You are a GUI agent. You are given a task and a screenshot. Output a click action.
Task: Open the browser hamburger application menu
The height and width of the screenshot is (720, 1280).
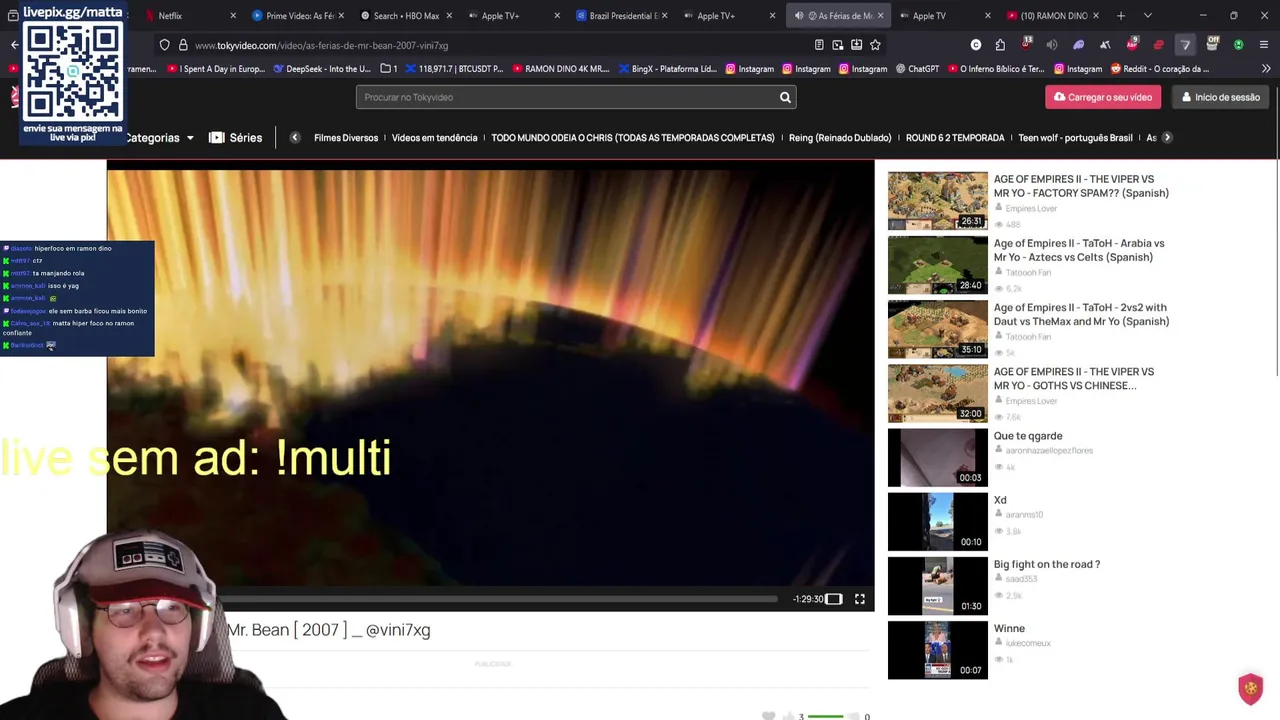point(1264,45)
